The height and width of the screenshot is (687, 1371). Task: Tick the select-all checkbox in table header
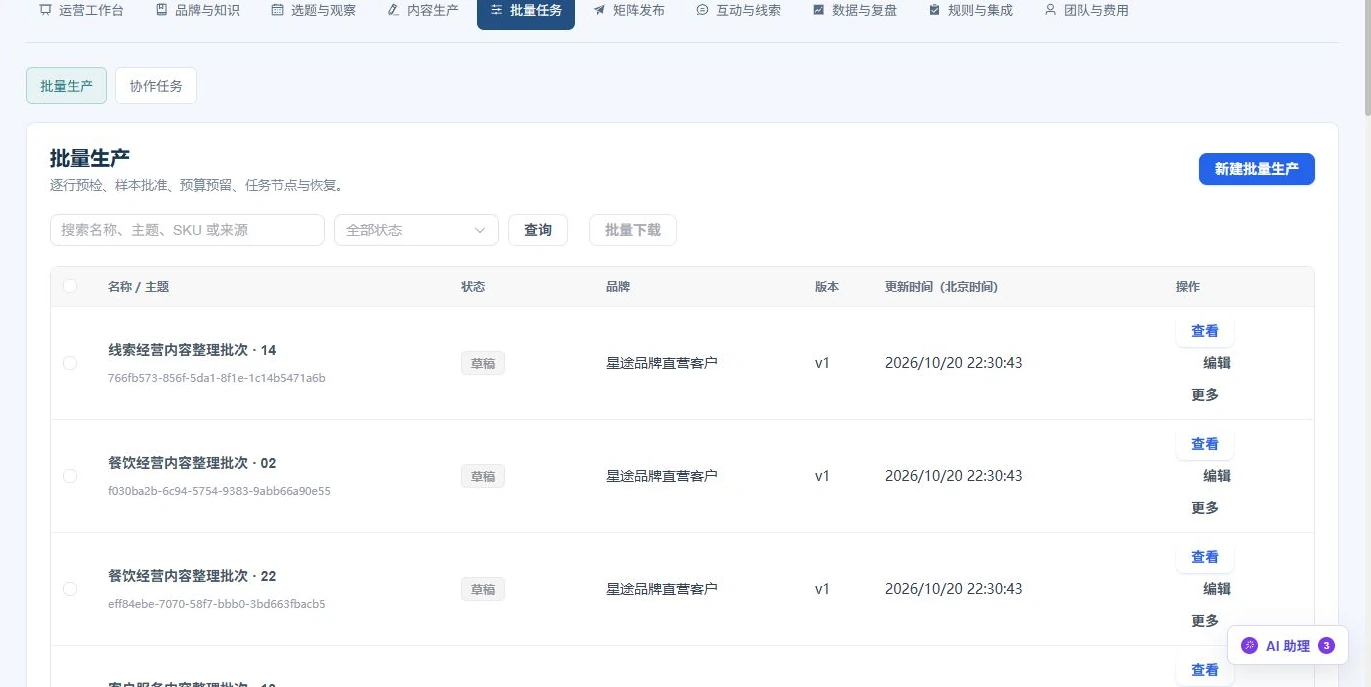pos(70,286)
